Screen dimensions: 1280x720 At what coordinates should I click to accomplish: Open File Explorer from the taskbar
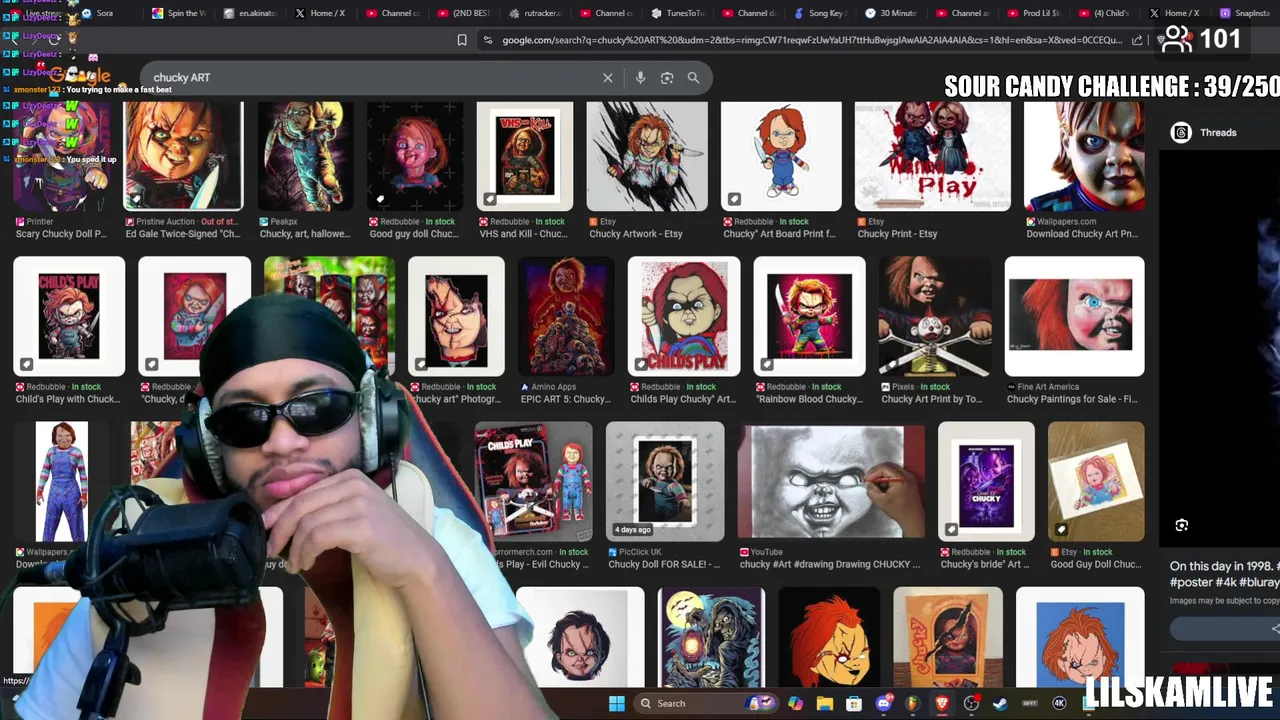824,703
